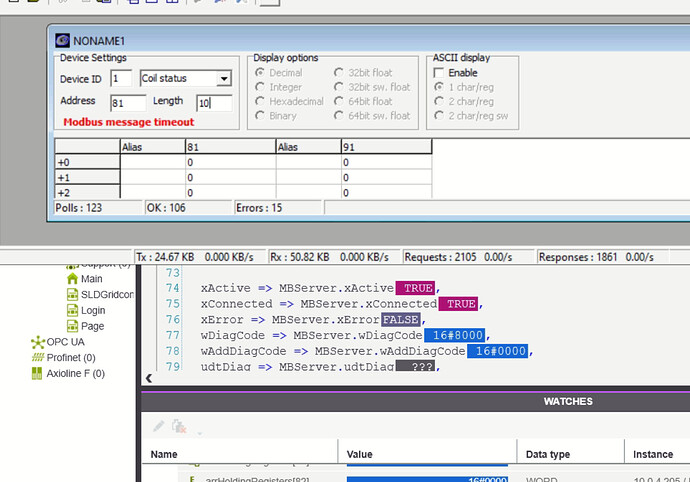Choose the 1 char/reg radio button

439,87
